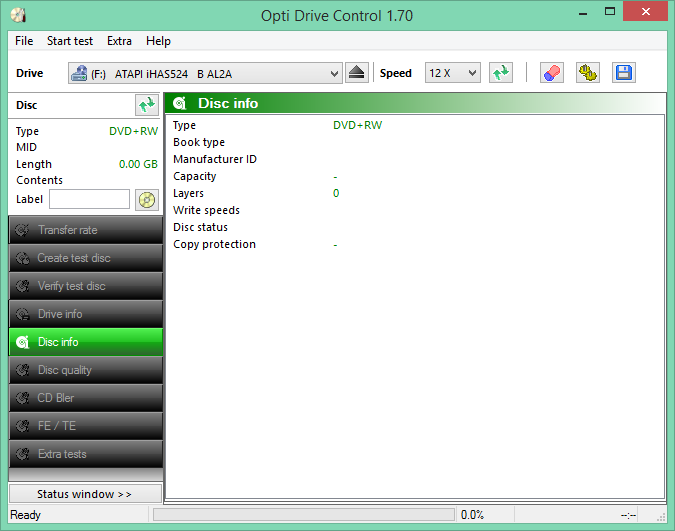
Task: Click the Label input field
Action: click(x=89, y=199)
